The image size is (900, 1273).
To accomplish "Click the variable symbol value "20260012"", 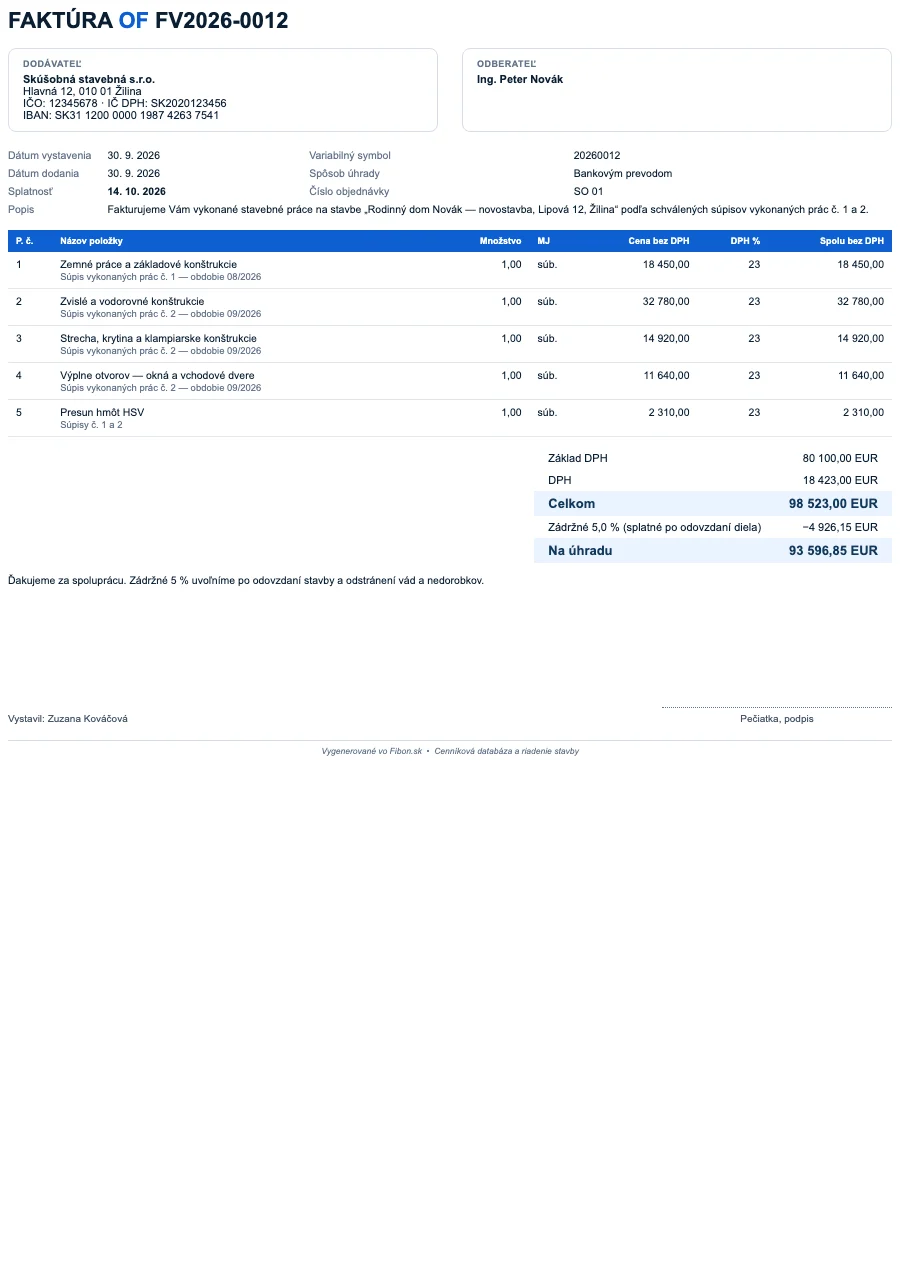I will pos(597,156).
